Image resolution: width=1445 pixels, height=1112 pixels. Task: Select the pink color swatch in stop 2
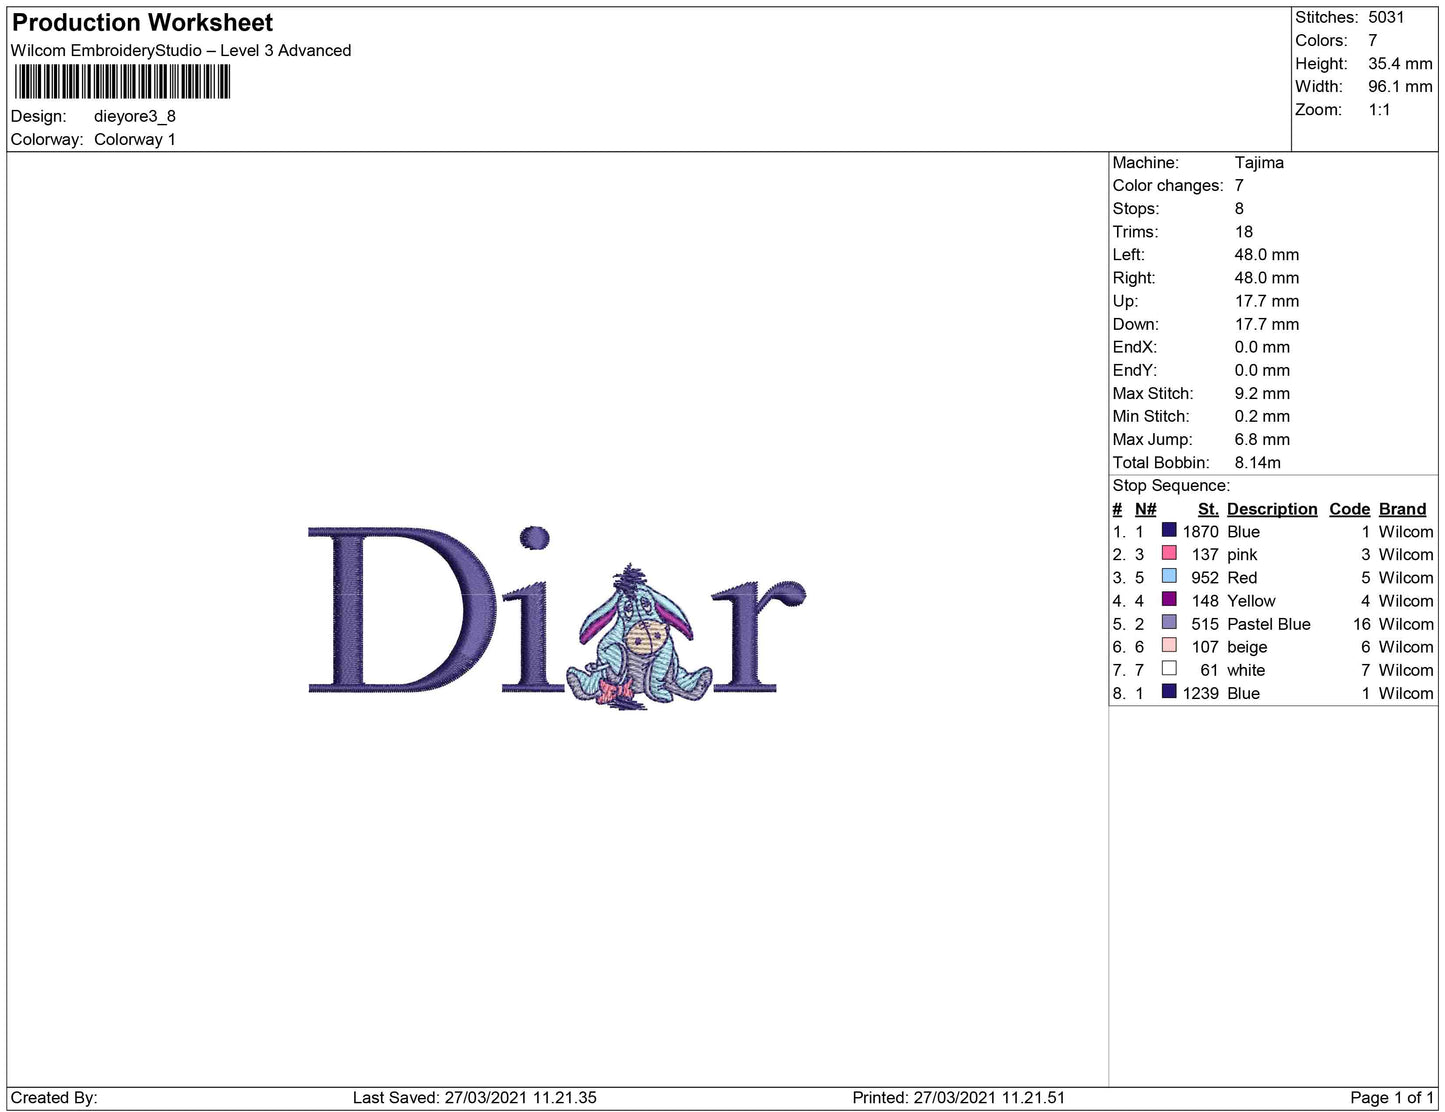1168,553
